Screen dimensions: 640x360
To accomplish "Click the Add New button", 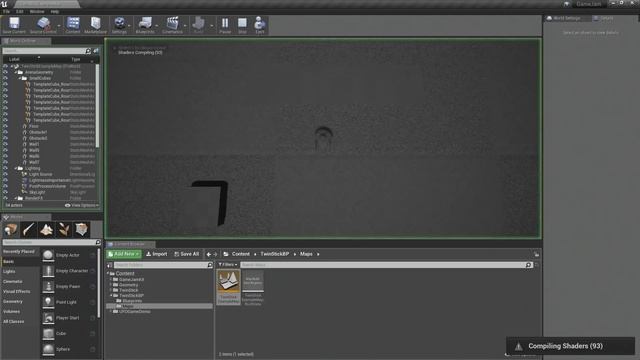I will point(124,254).
